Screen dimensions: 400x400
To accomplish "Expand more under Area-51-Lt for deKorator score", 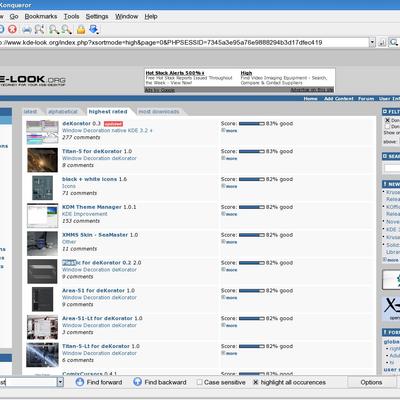I will point(229,325).
